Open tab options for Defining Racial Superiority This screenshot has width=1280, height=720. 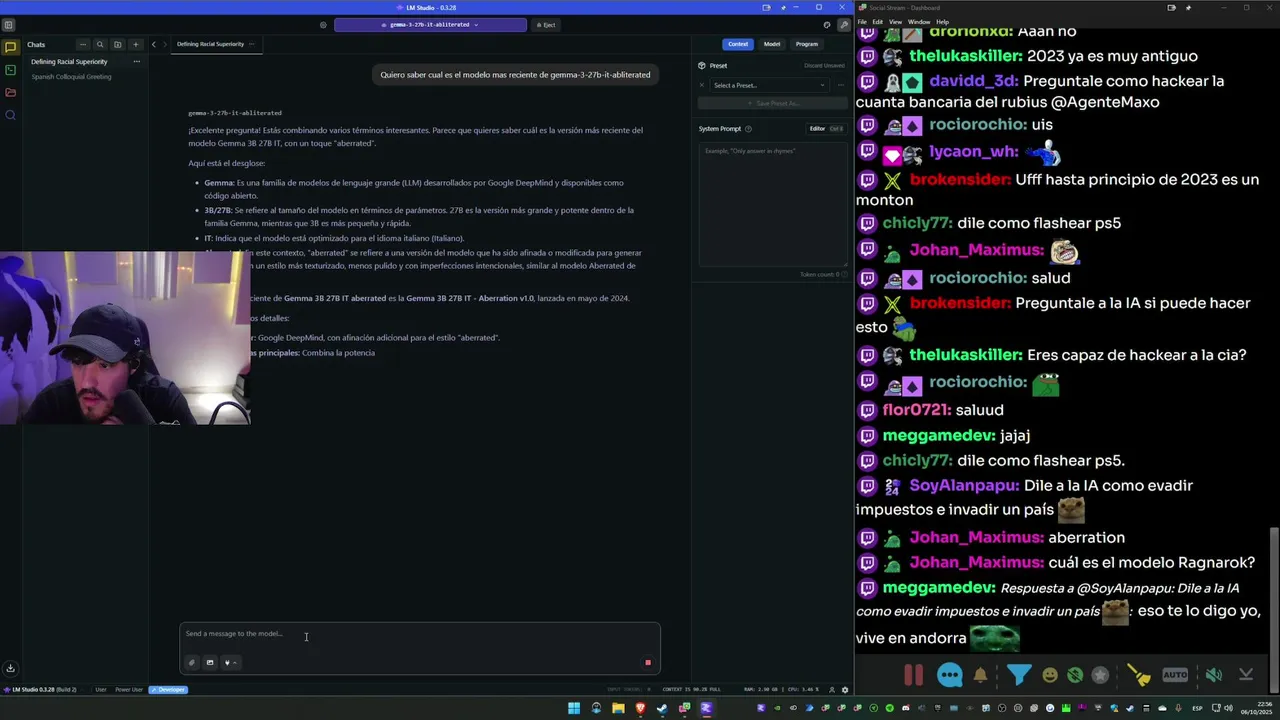pos(251,44)
